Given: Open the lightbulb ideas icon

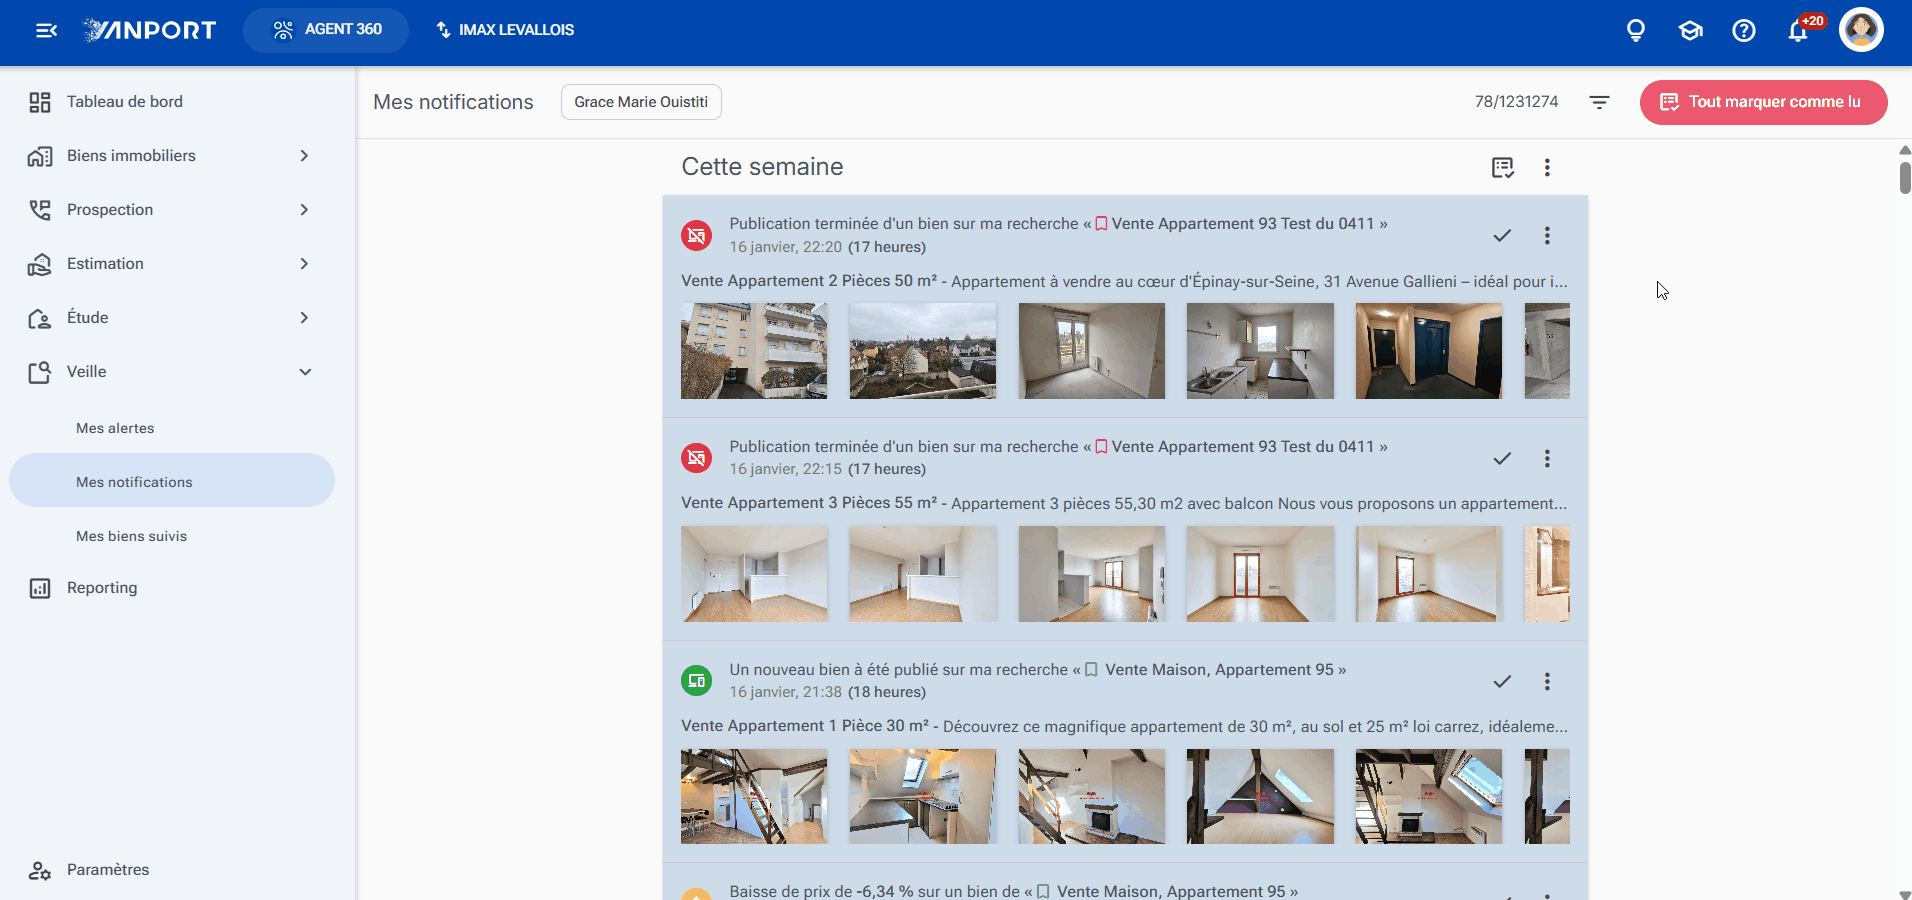Looking at the screenshot, I should point(1636,30).
